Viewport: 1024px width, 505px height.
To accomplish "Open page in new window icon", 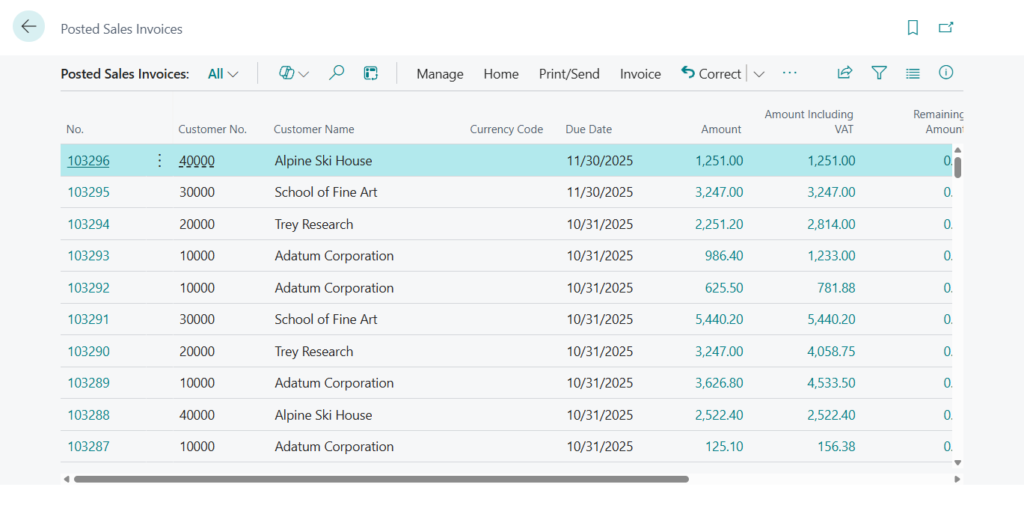I will 946,28.
